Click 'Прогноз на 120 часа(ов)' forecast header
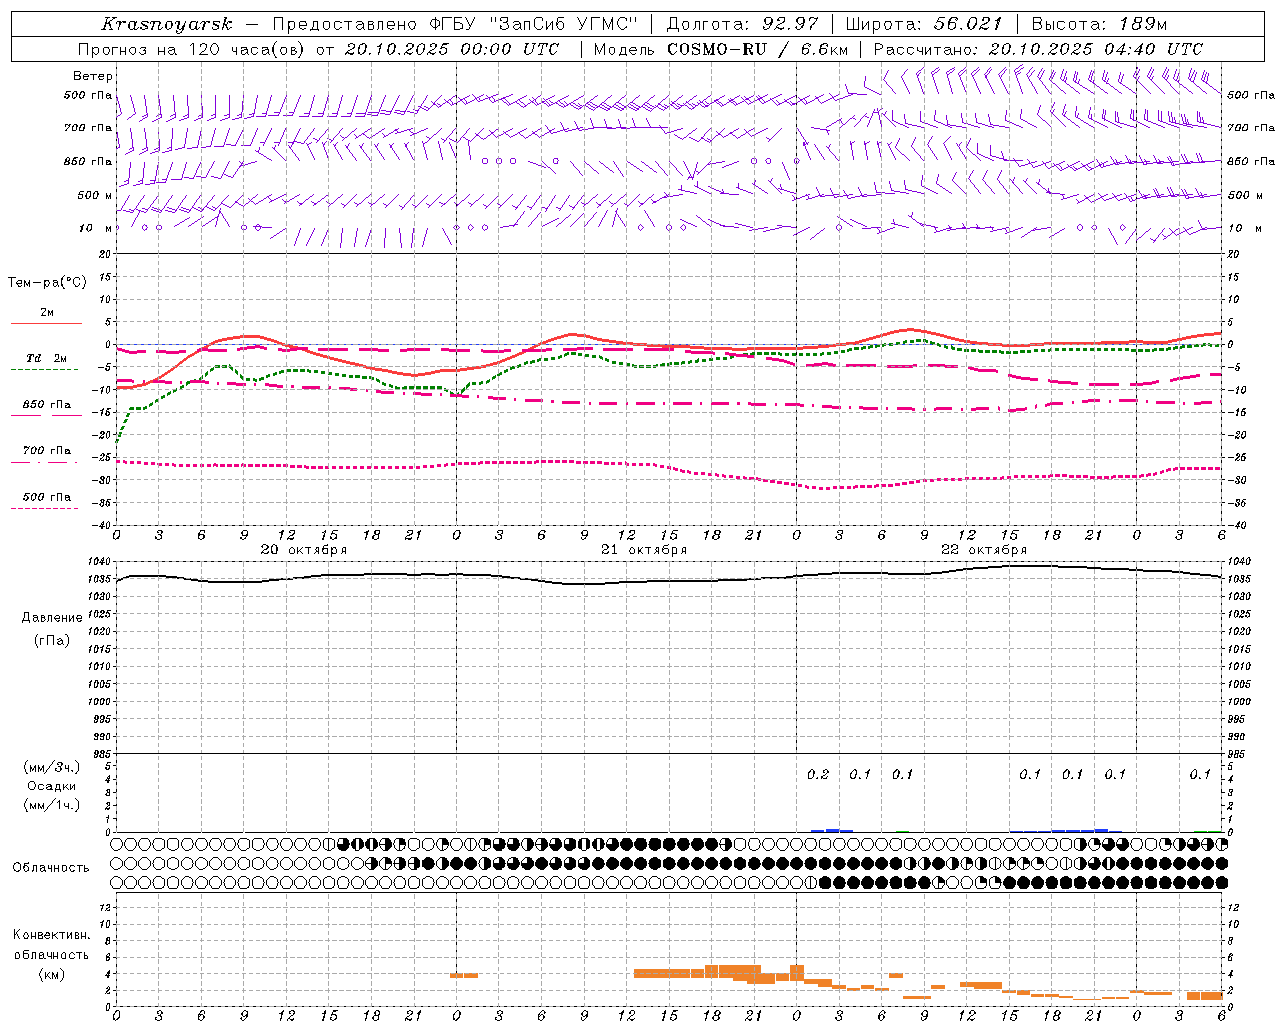Image resolution: width=1280 pixels, height=1024 pixels. 193,49
